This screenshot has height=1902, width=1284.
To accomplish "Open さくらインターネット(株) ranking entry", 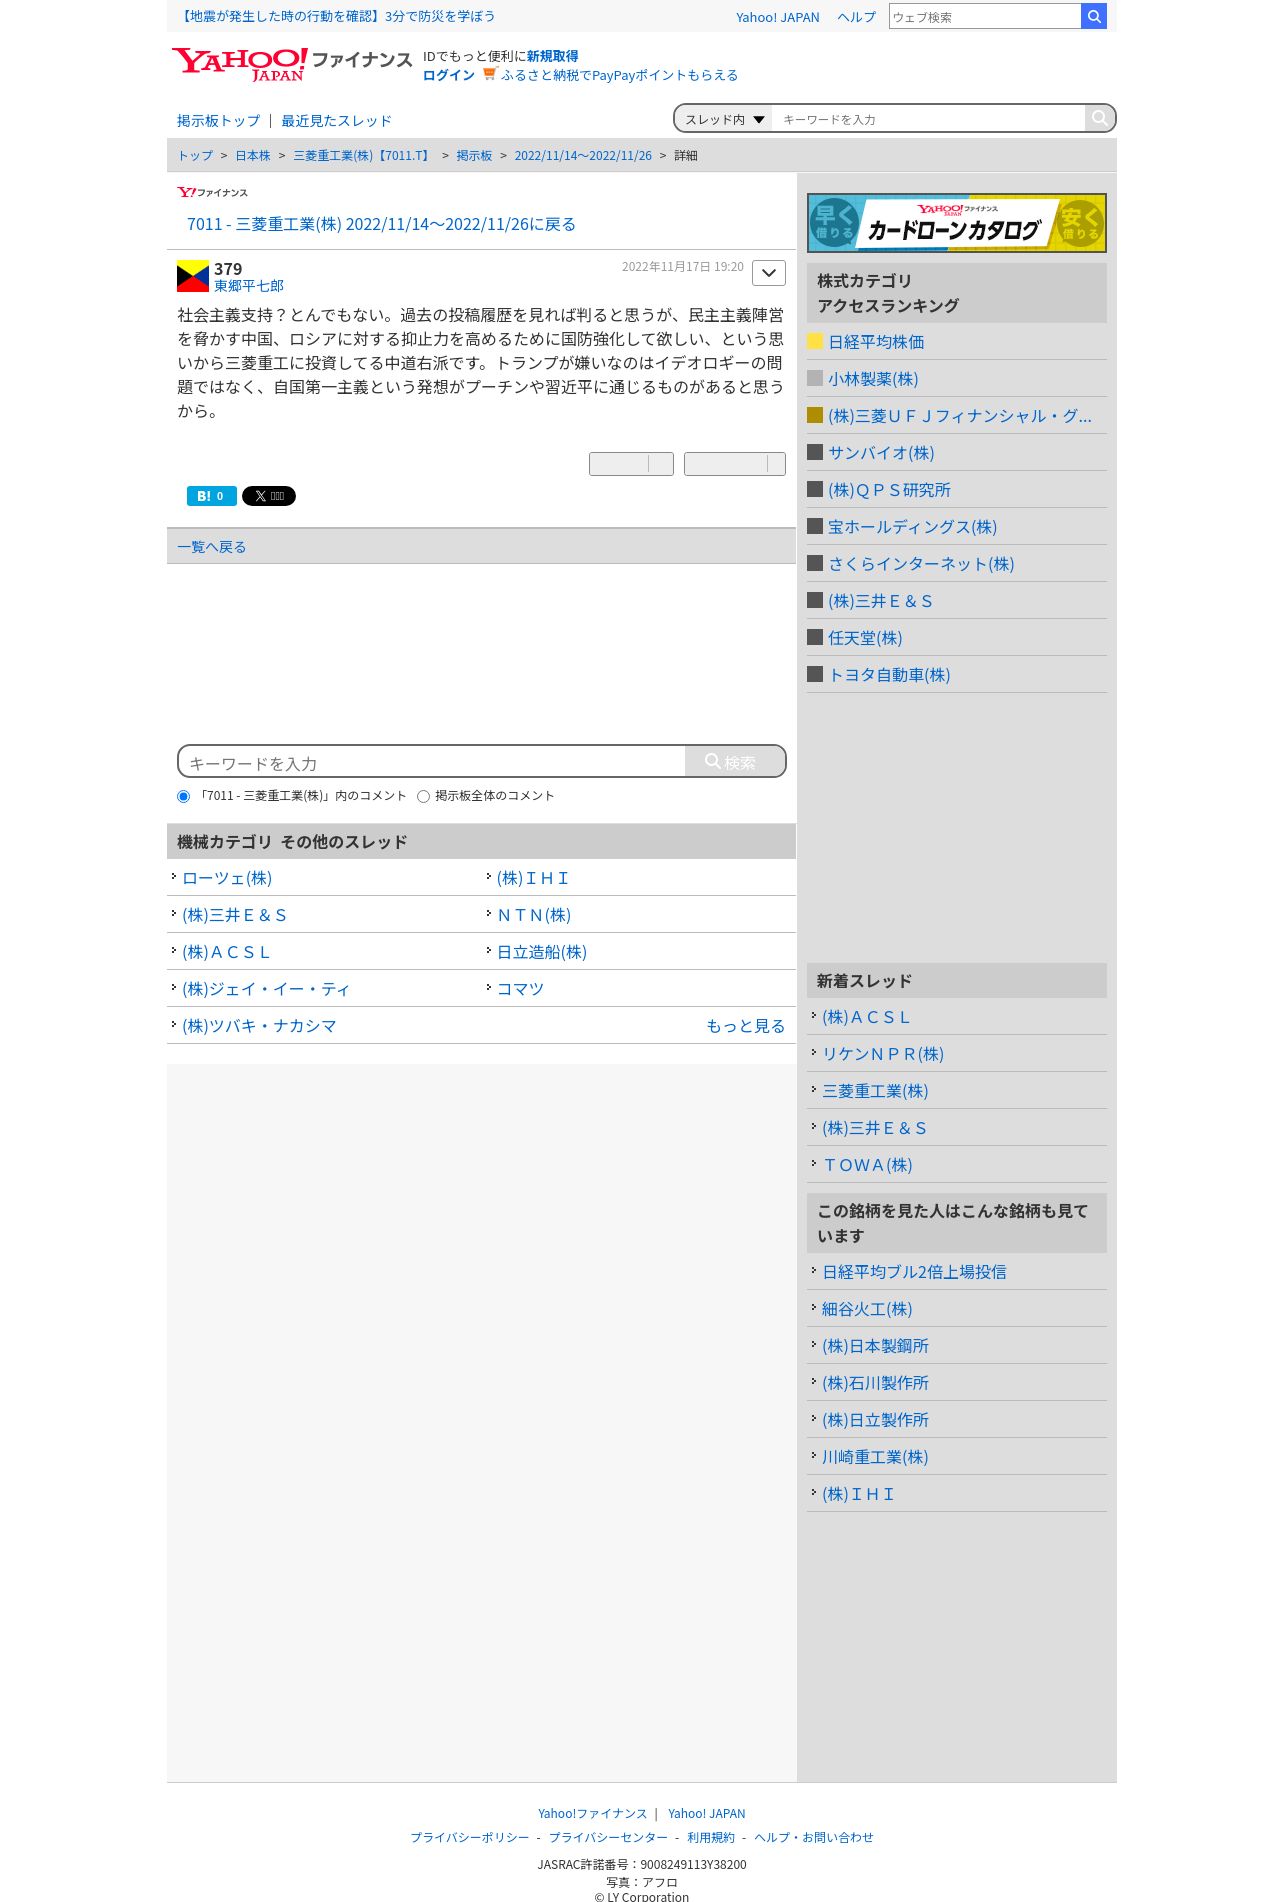I will pos(921,564).
